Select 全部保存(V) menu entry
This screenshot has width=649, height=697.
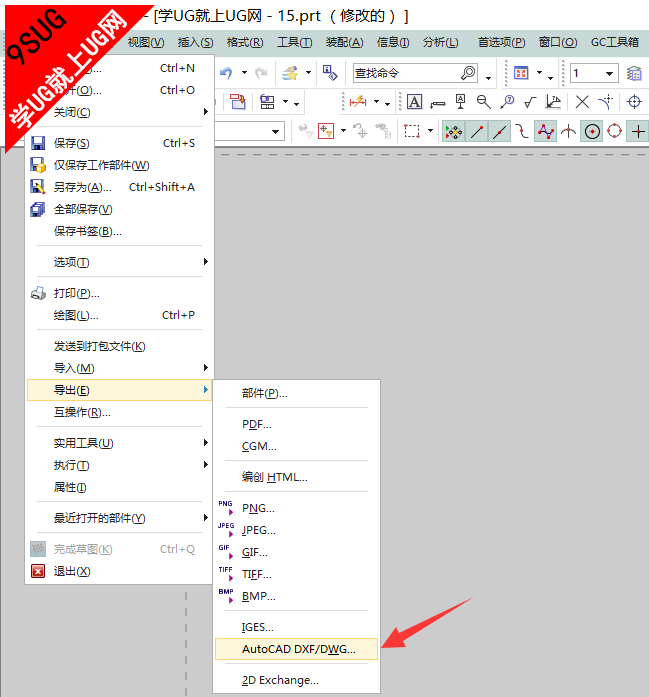point(119,209)
